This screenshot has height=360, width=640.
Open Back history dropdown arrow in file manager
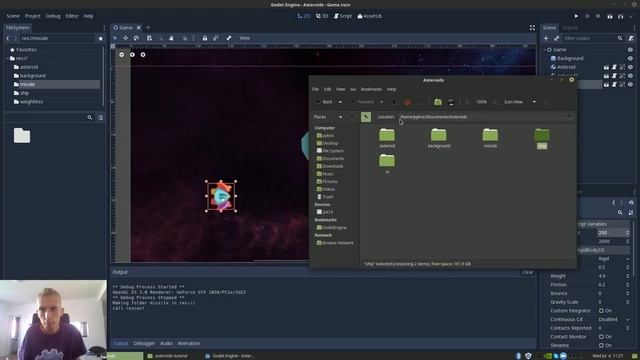click(340, 102)
